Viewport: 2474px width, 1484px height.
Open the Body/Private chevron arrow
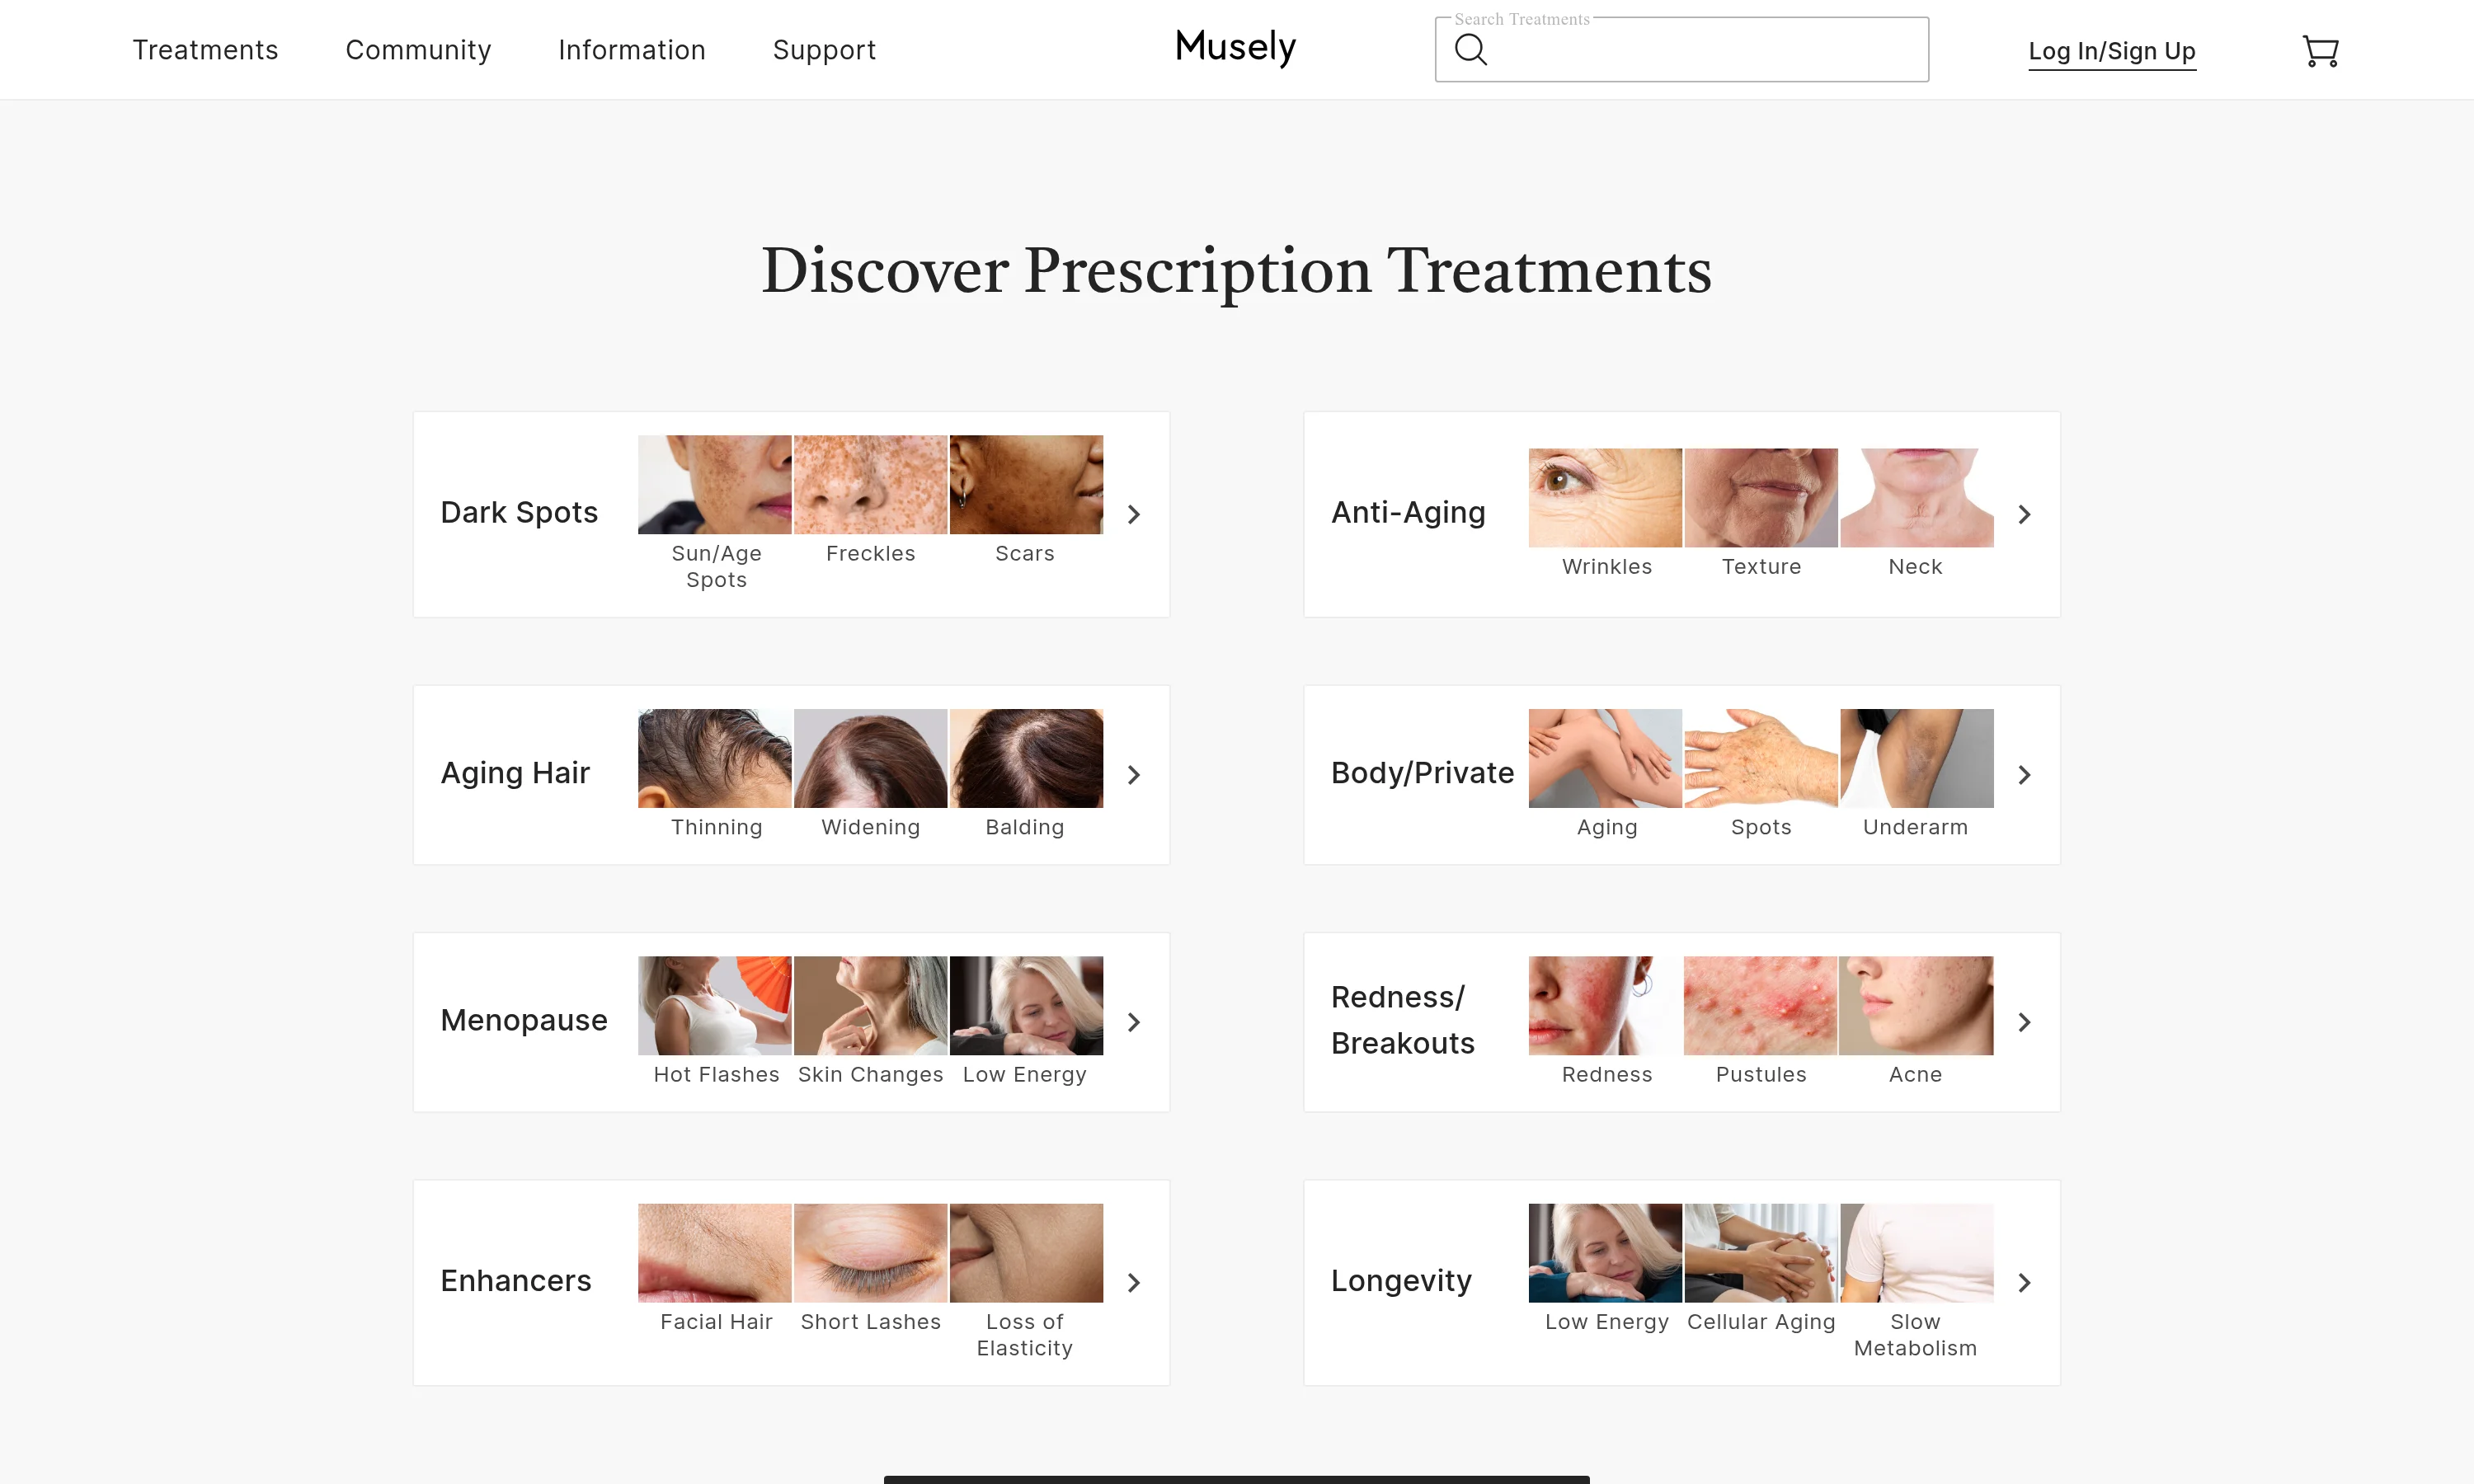(x=2024, y=775)
